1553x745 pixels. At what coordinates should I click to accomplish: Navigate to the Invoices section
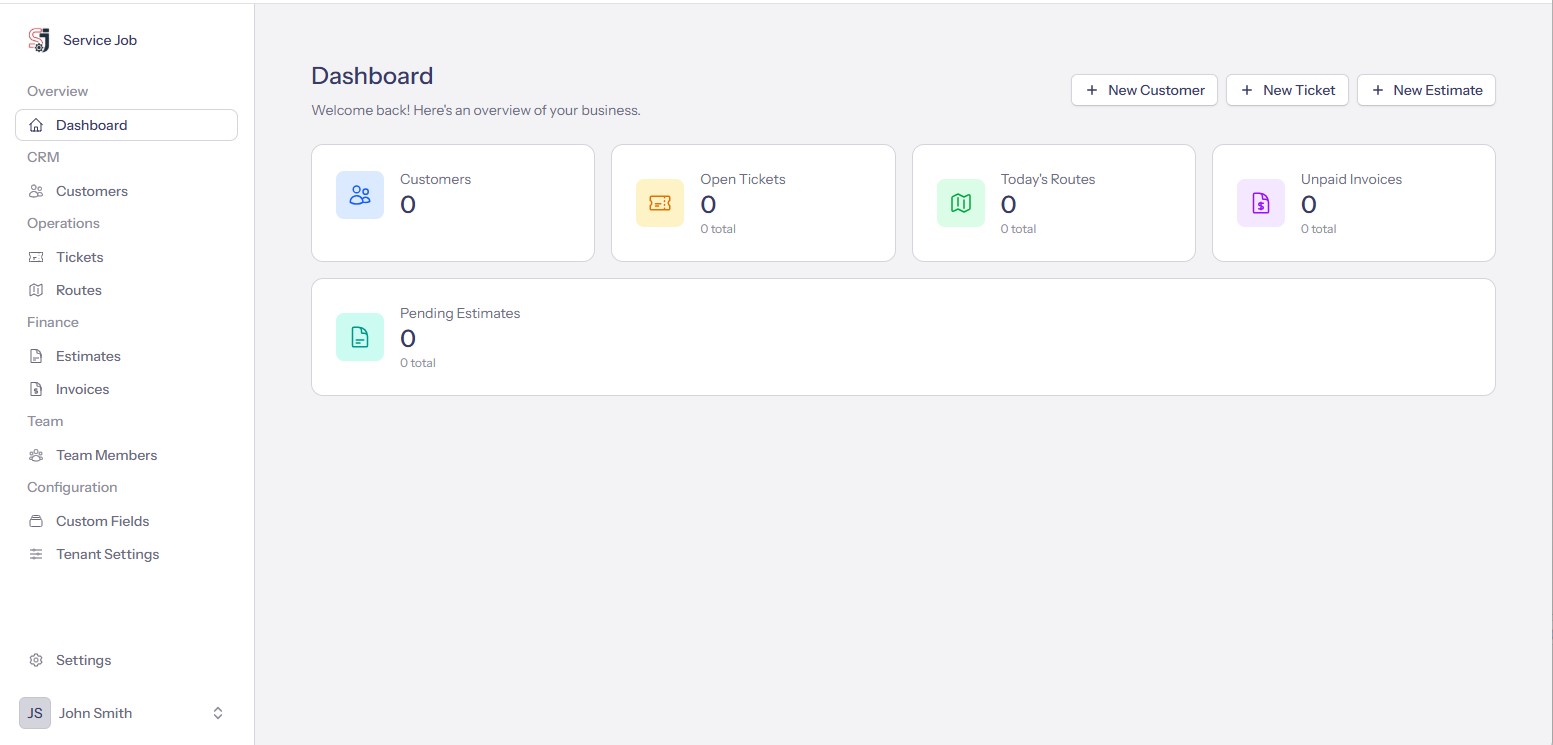point(82,389)
